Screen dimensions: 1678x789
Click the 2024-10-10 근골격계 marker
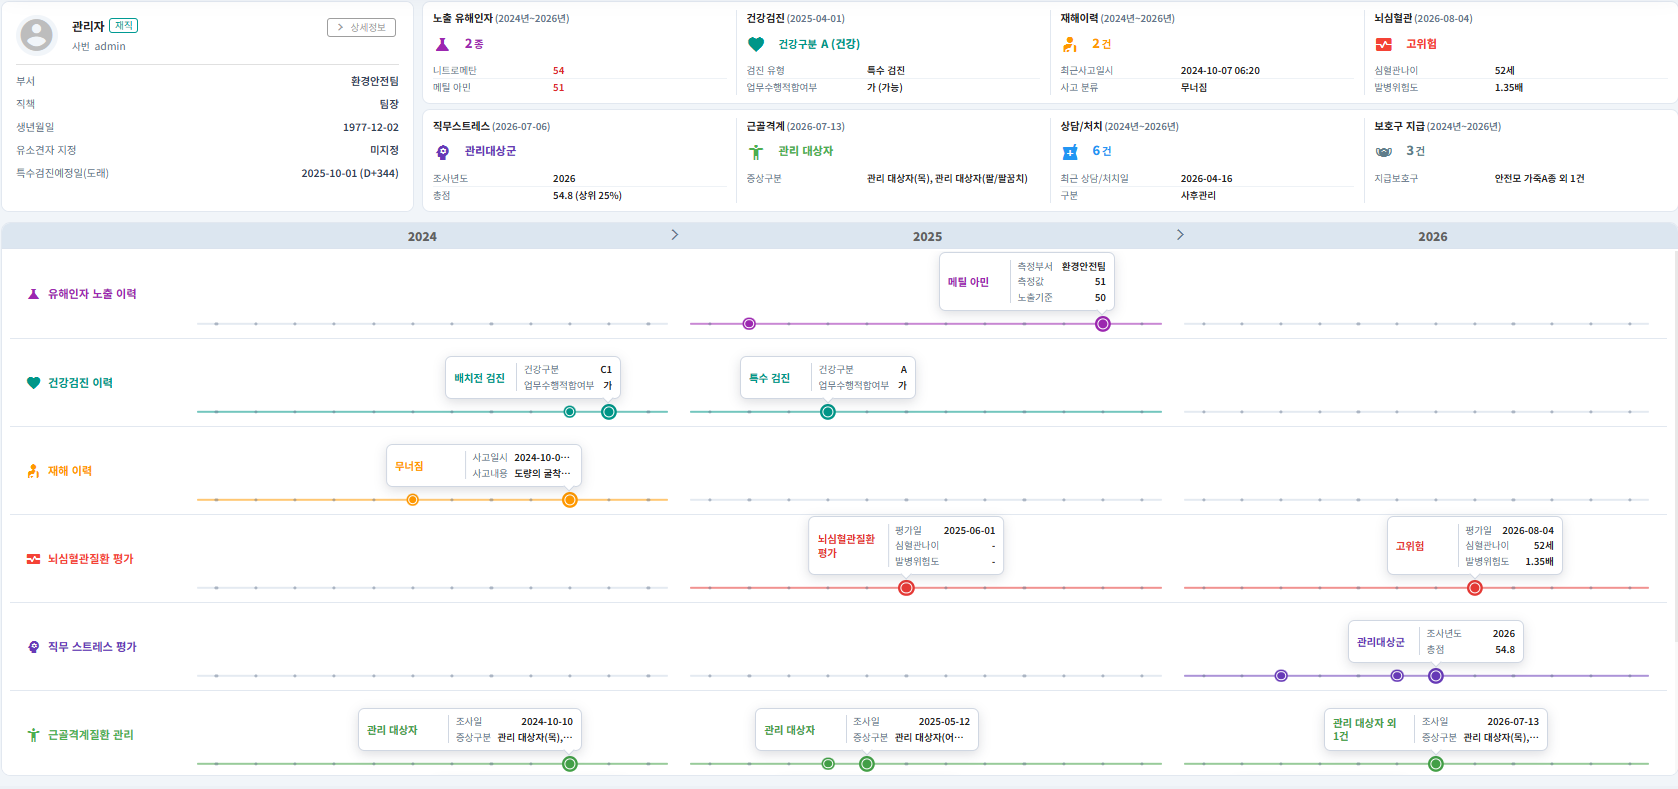pyautogui.click(x=570, y=764)
